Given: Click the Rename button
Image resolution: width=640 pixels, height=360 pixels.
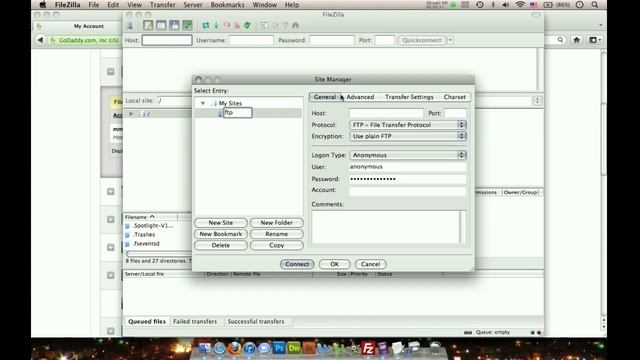Looking at the screenshot, I should click(277, 234).
